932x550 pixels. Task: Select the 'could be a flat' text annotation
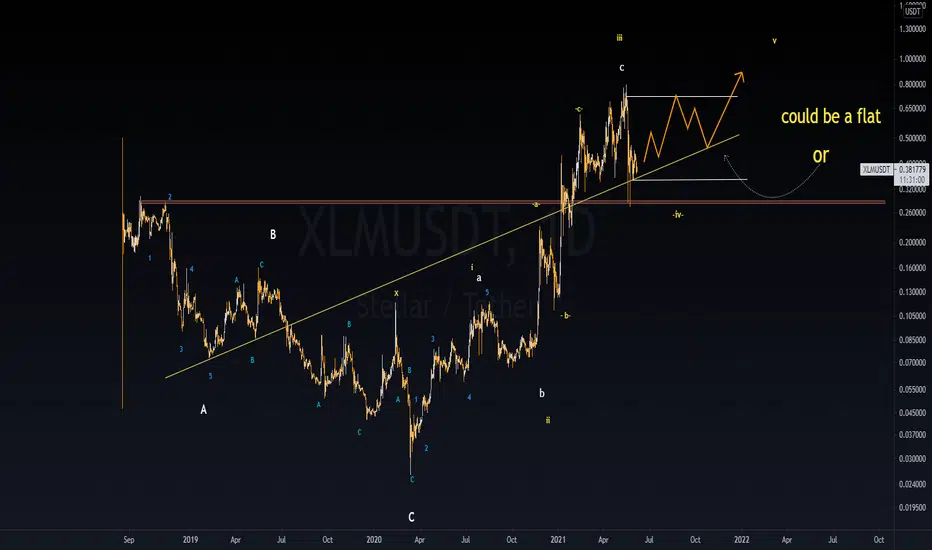click(830, 117)
